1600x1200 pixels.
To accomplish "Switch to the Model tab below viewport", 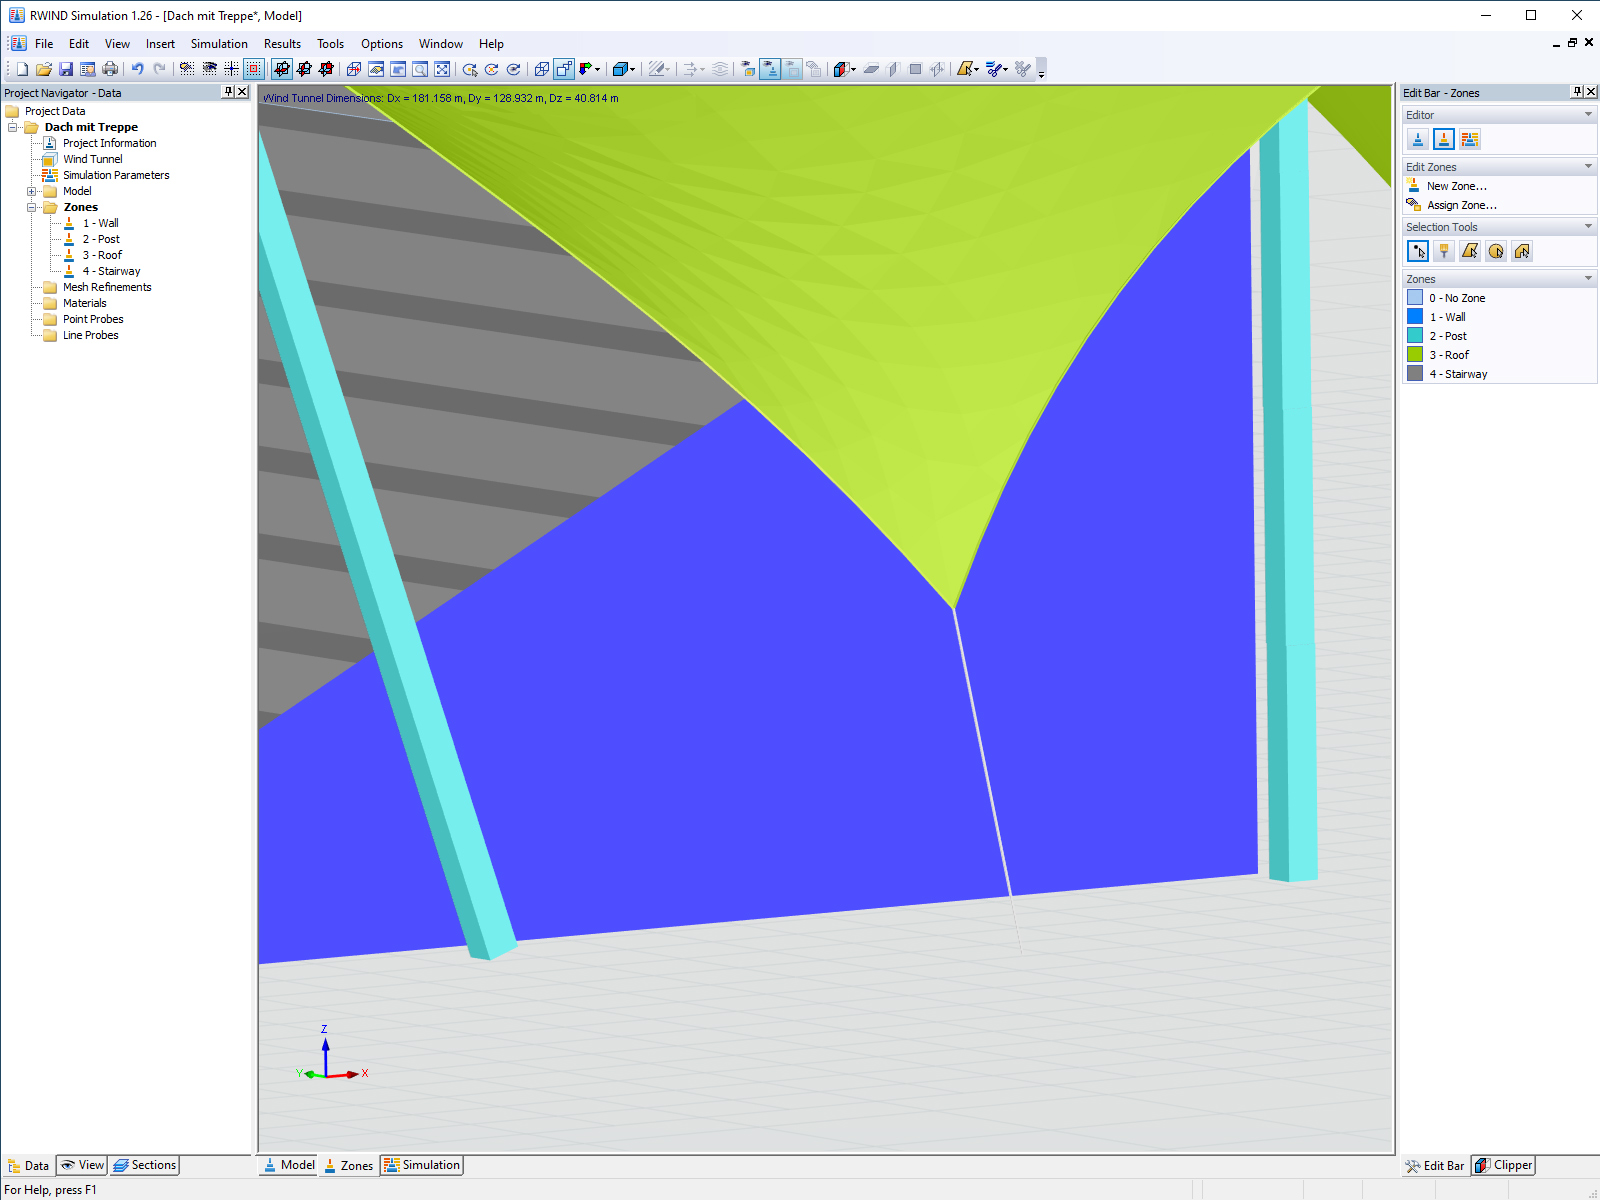I will [x=289, y=1165].
